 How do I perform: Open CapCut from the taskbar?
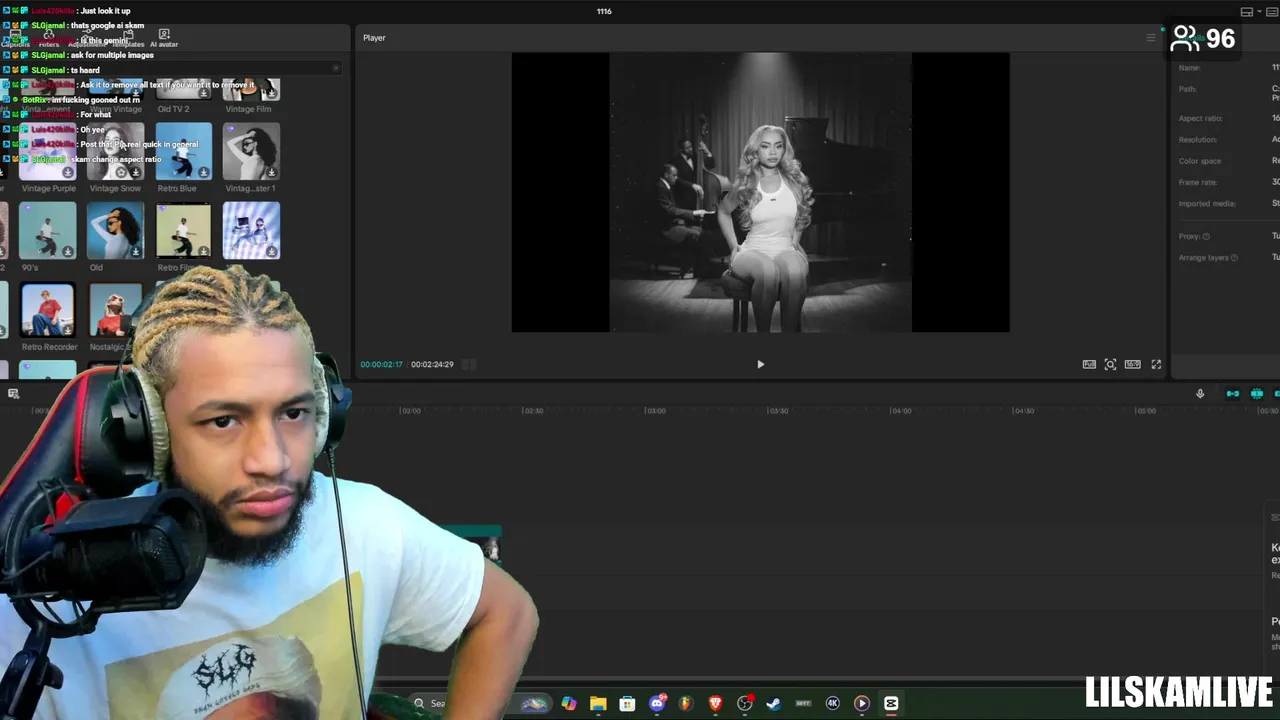point(891,704)
